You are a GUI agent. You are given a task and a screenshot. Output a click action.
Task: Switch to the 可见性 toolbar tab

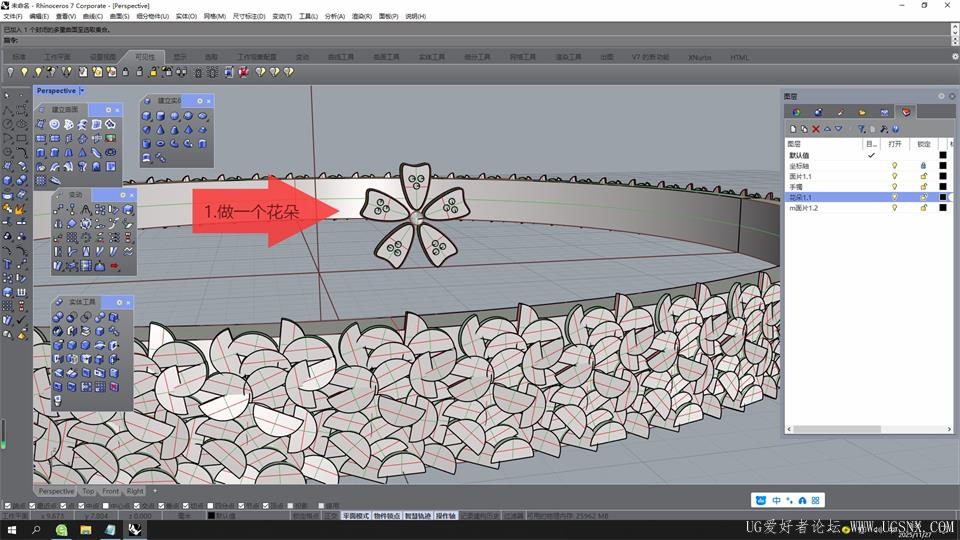coord(145,57)
